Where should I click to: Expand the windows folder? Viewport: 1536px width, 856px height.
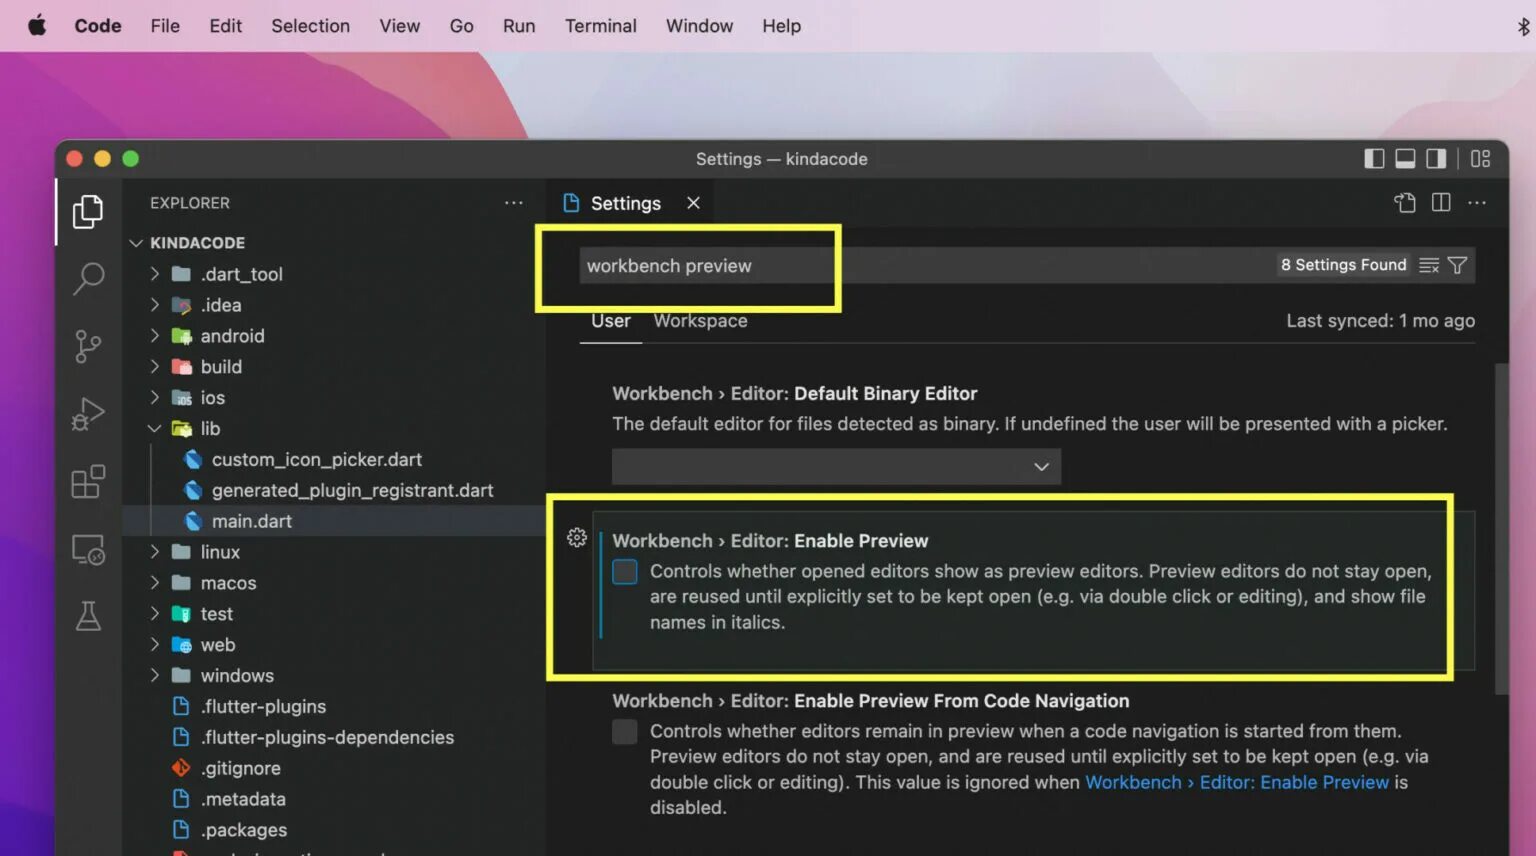(155, 676)
